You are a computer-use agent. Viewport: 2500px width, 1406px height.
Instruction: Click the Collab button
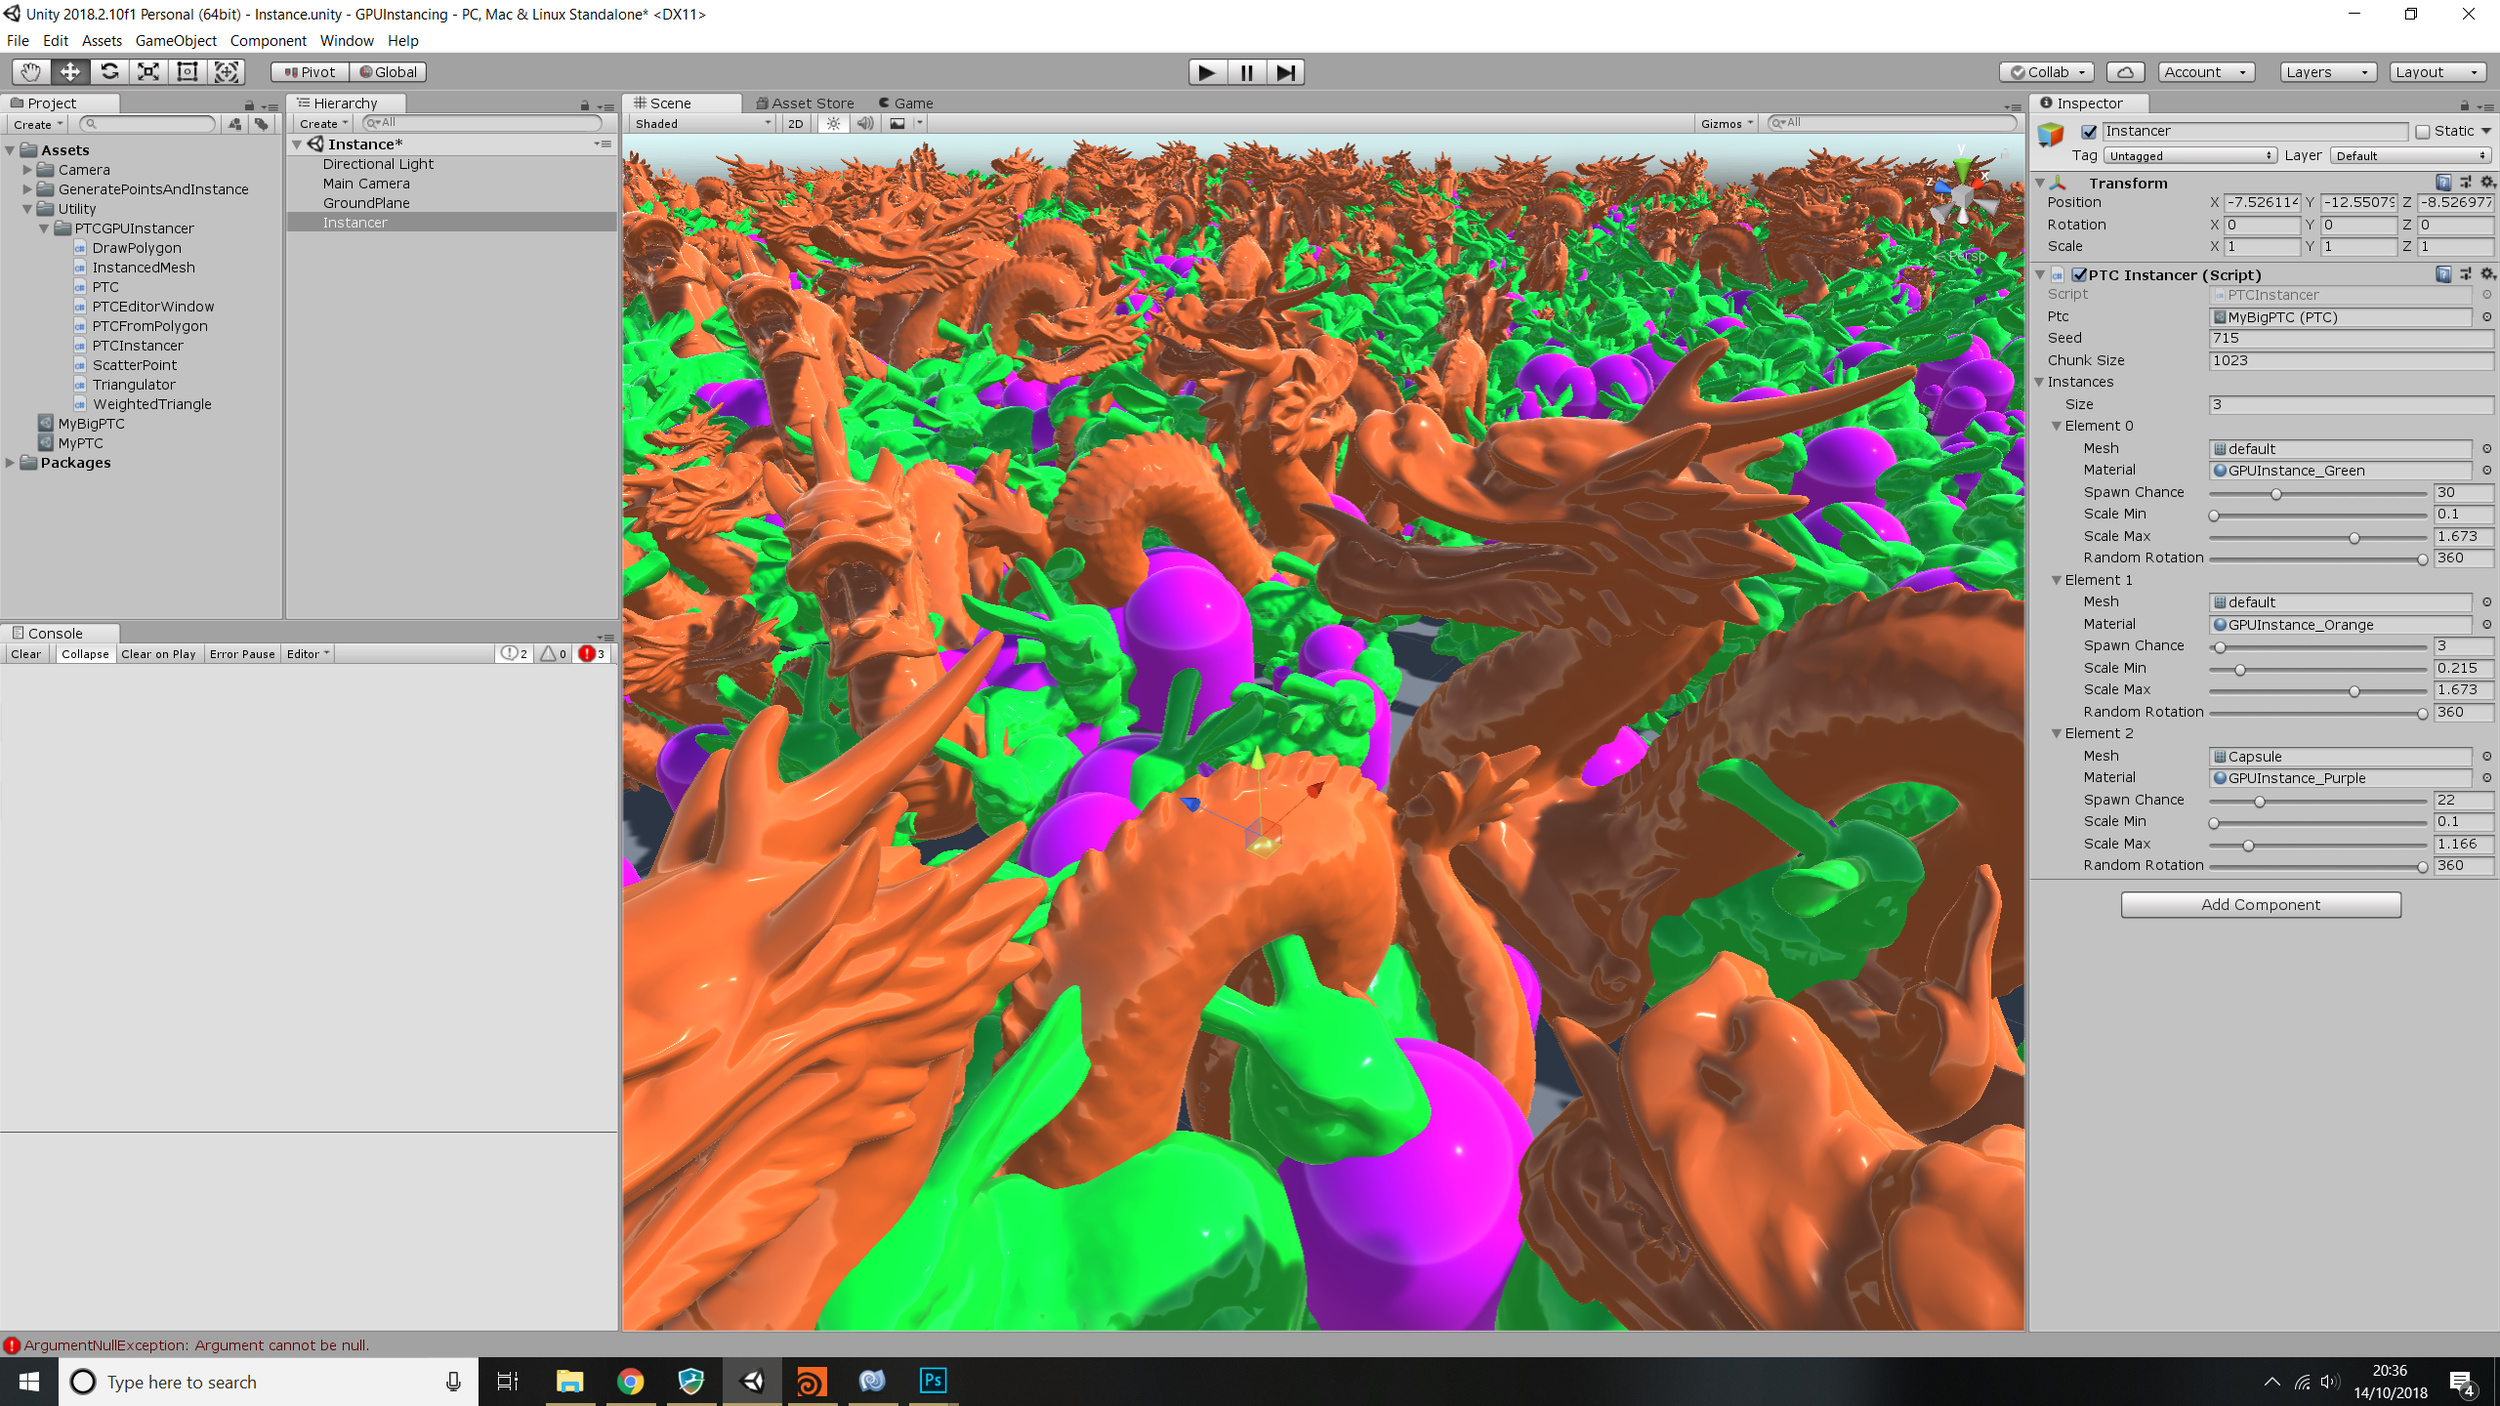click(x=2046, y=72)
